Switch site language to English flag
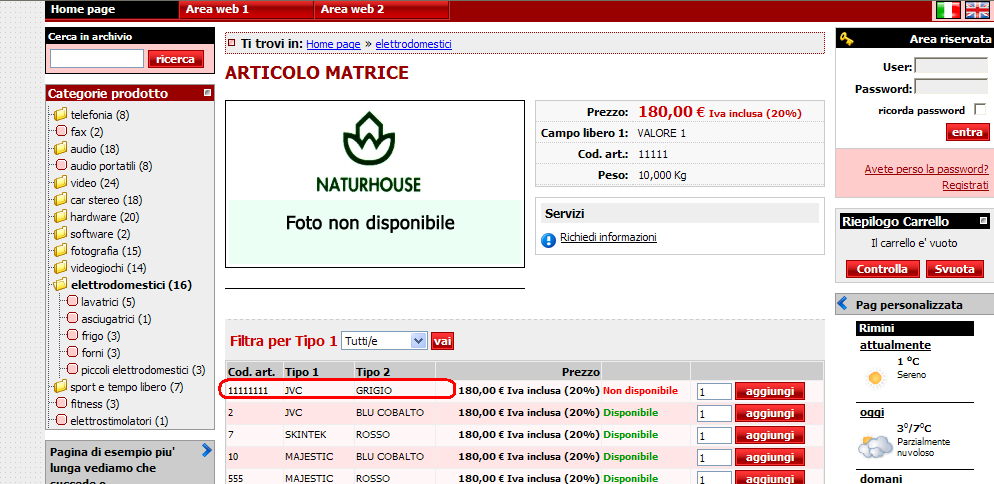994x484 pixels. point(977,10)
